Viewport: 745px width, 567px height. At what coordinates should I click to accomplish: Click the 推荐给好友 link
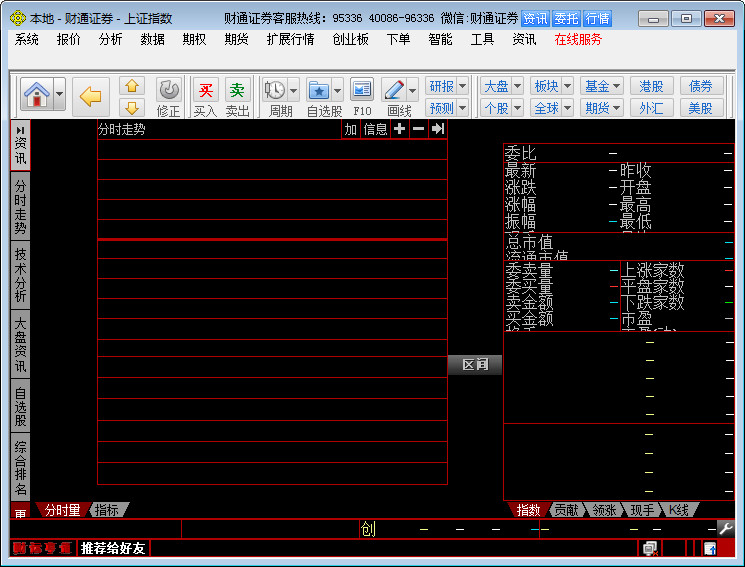[x=113, y=548]
